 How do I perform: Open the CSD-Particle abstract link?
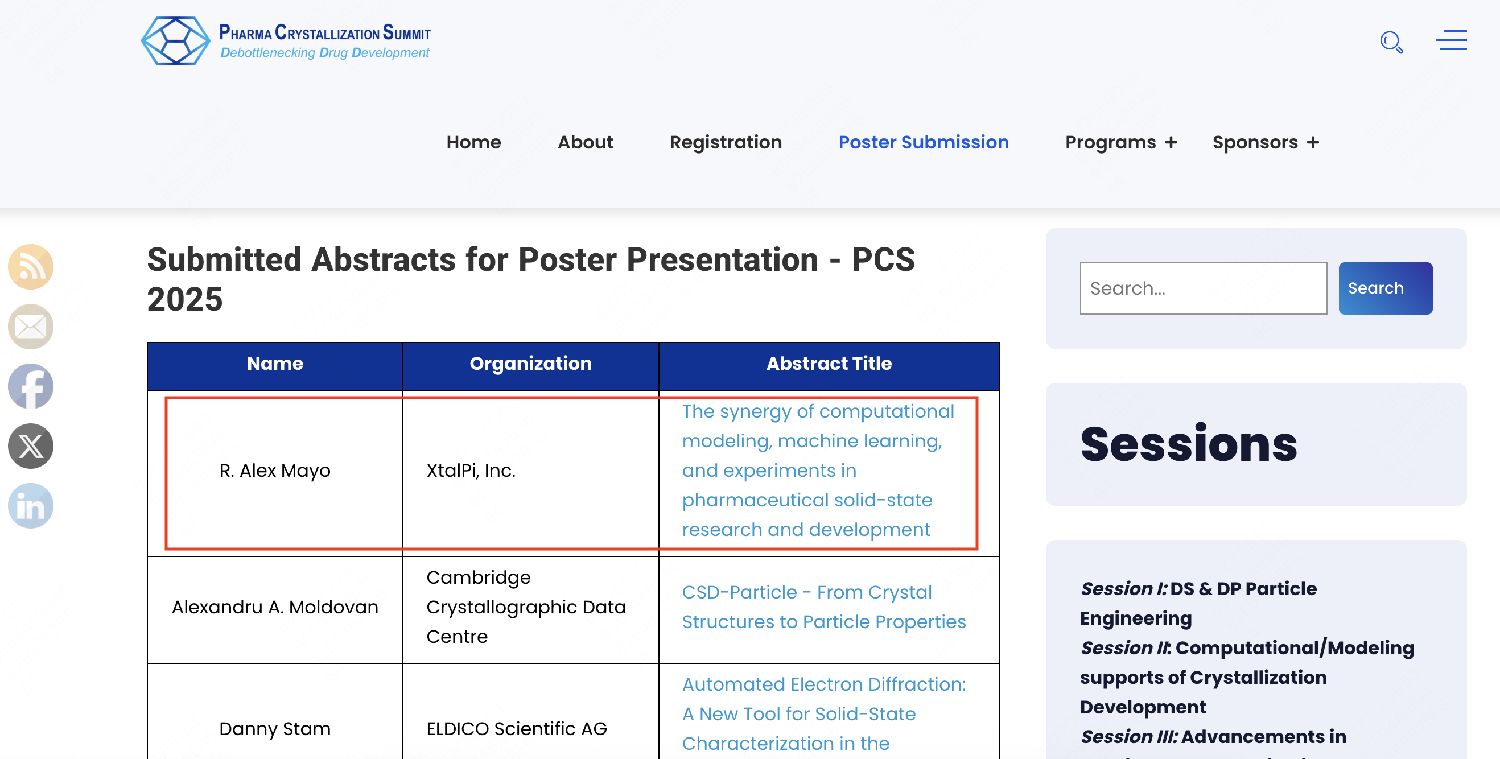(x=824, y=607)
